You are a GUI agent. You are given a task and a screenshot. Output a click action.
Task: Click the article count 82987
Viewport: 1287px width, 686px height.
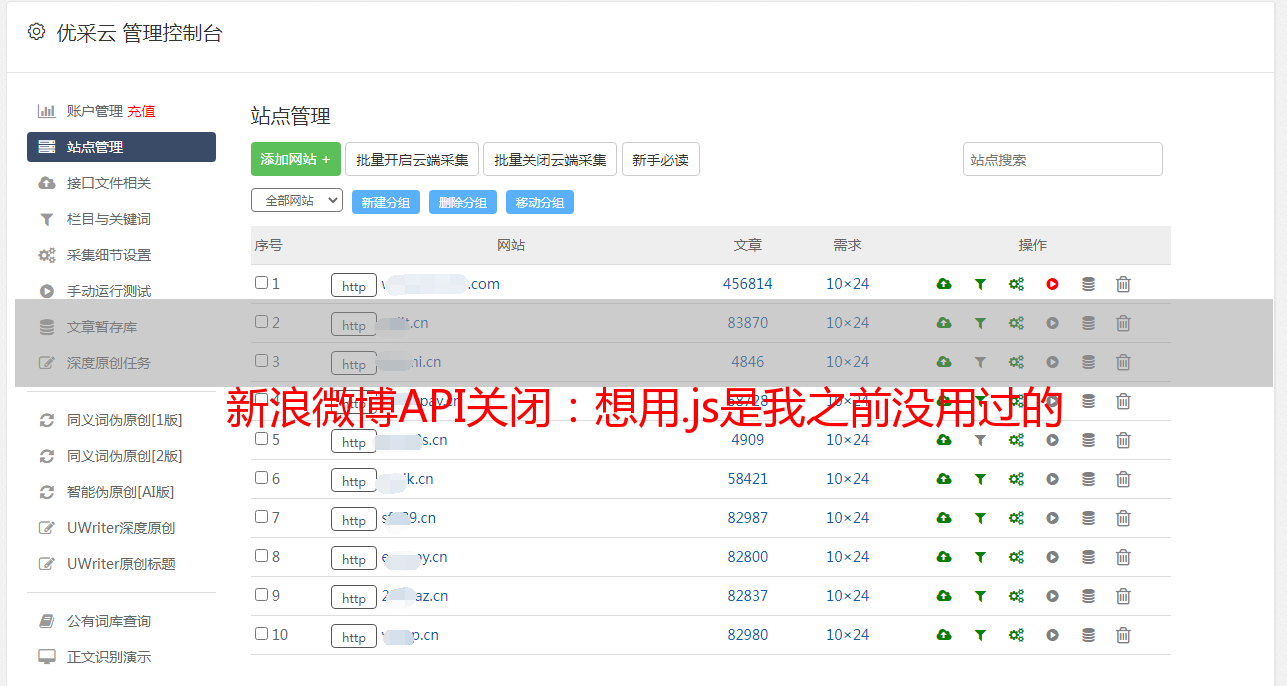point(748,518)
